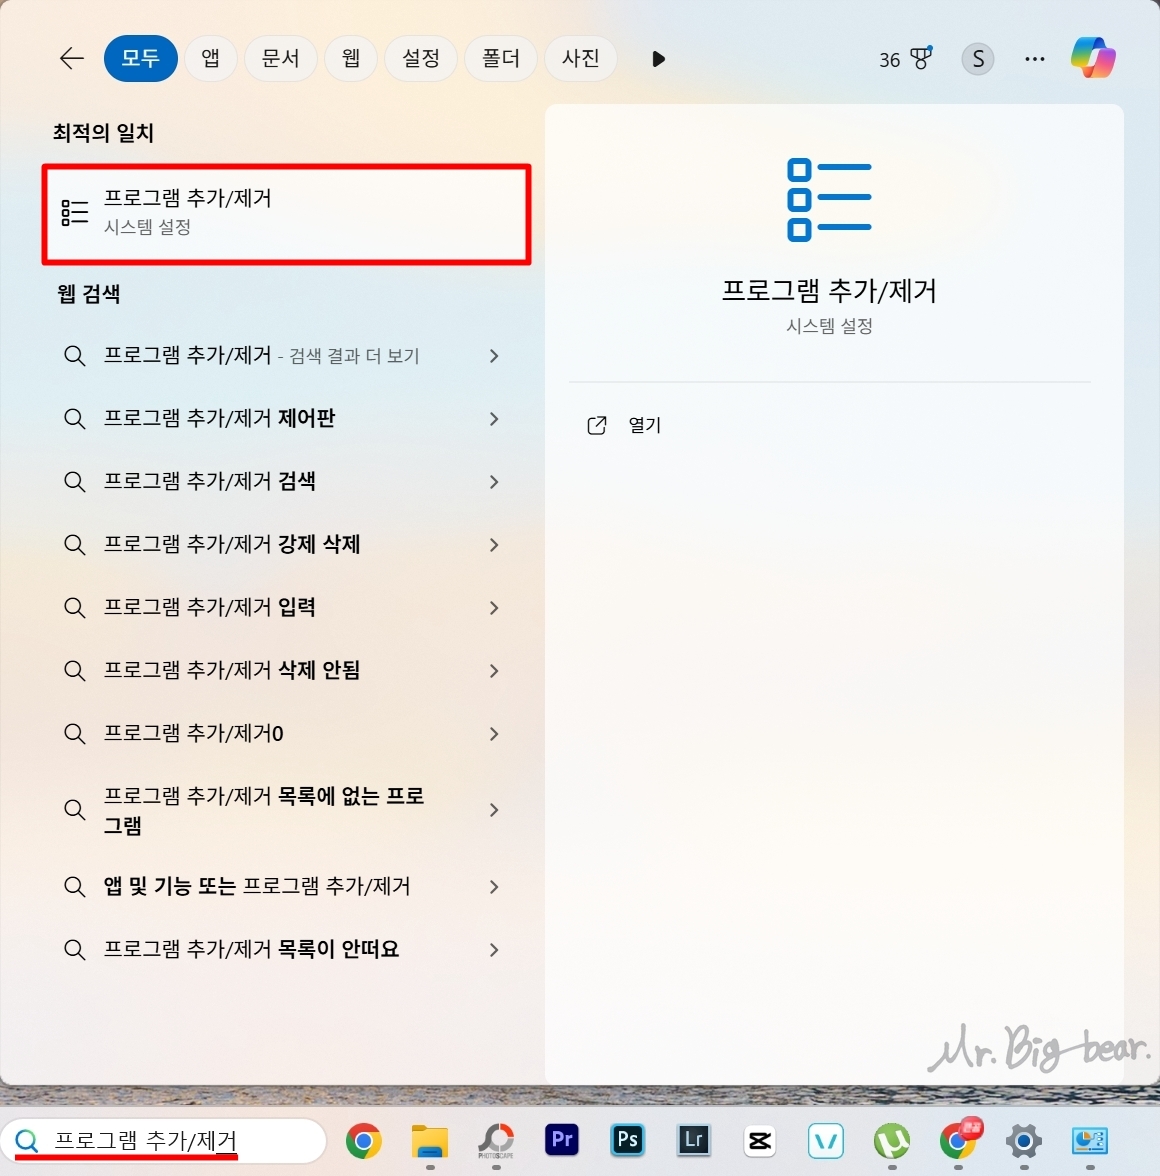Open Photoshop from the taskbar
The height and width of the screenshot is (1176, 1160).
tap(627, 1140)
